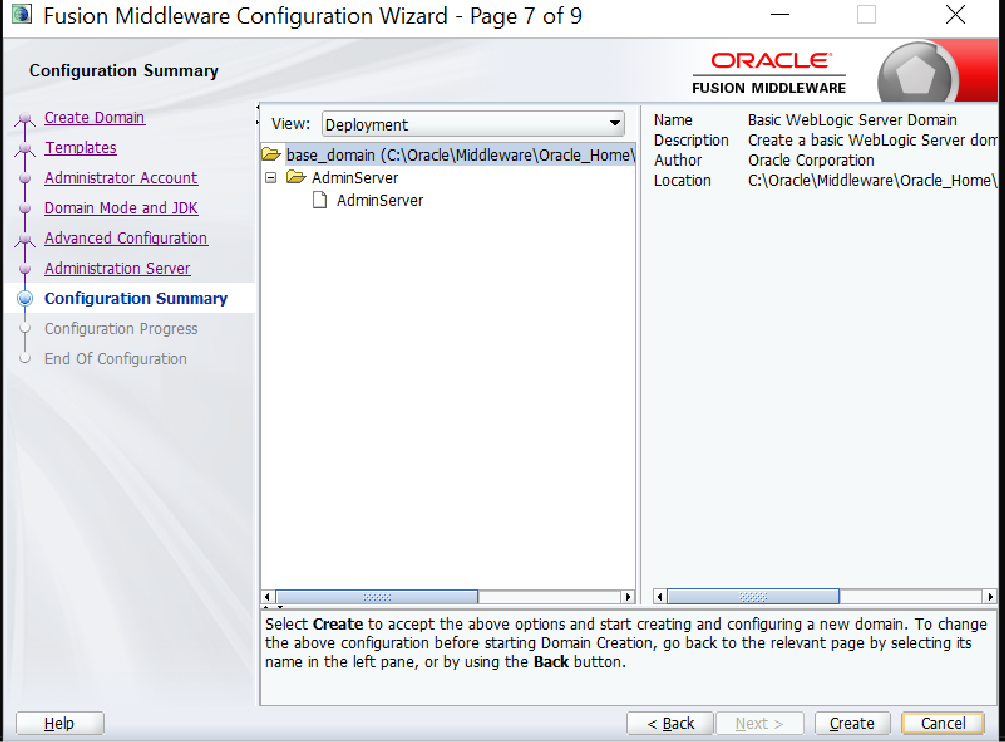Select the AdminServer leaf item in tree
This screenshot has height=742, width=1005.
tap(379, 200)
